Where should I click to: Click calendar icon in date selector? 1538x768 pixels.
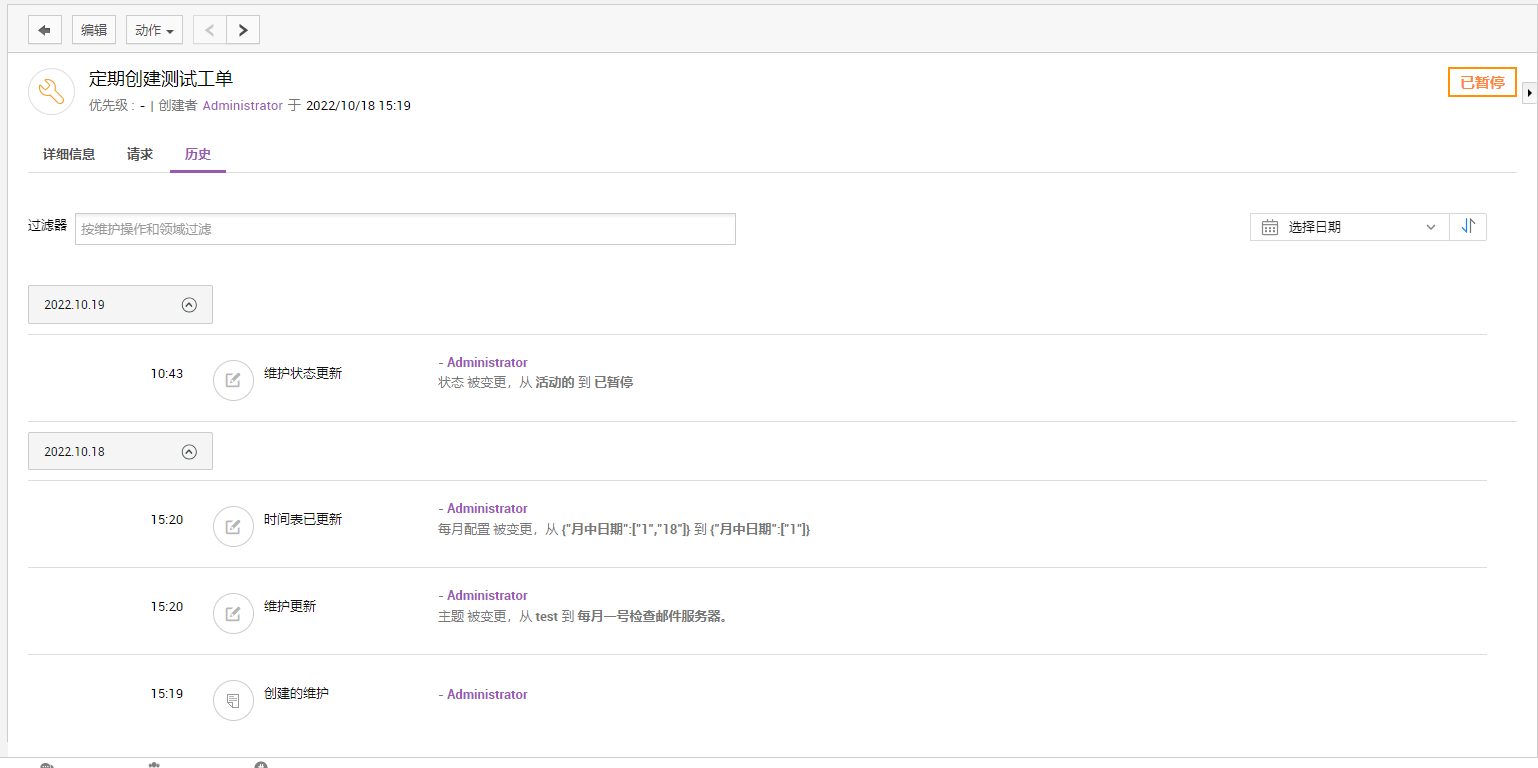(x=1270, y=227)
